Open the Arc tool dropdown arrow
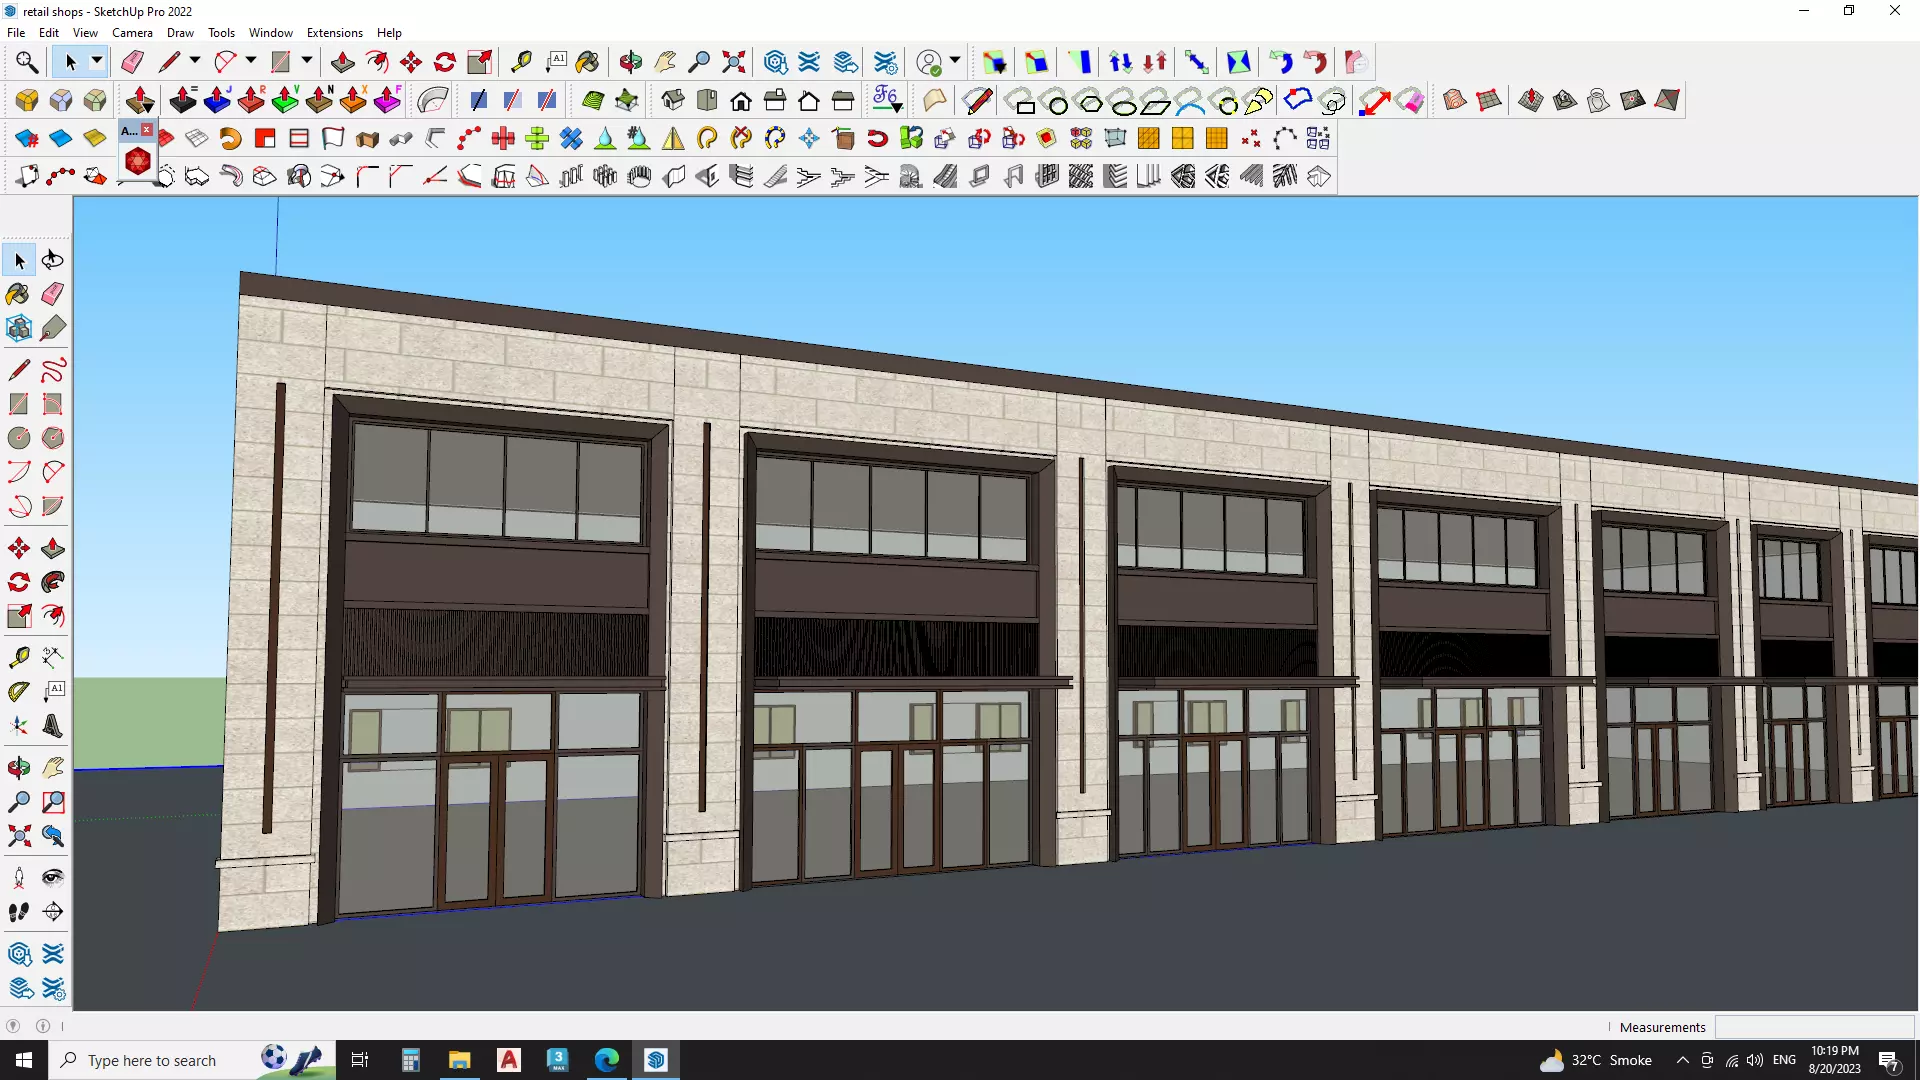 251,62
